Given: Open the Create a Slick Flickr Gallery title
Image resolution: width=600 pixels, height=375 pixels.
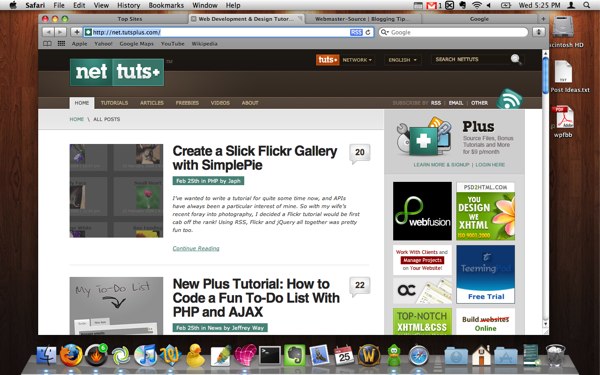Looking at the screenshot, I should [255, 158].
